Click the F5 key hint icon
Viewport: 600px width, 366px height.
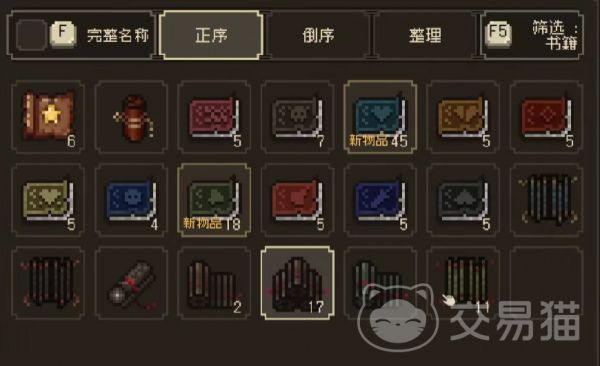coord(498,34)
